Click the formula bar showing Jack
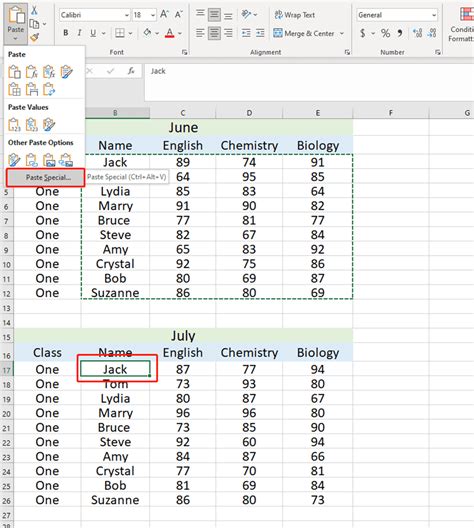The height and width of the screenshot is (528, 474). [x=309, y=82]
